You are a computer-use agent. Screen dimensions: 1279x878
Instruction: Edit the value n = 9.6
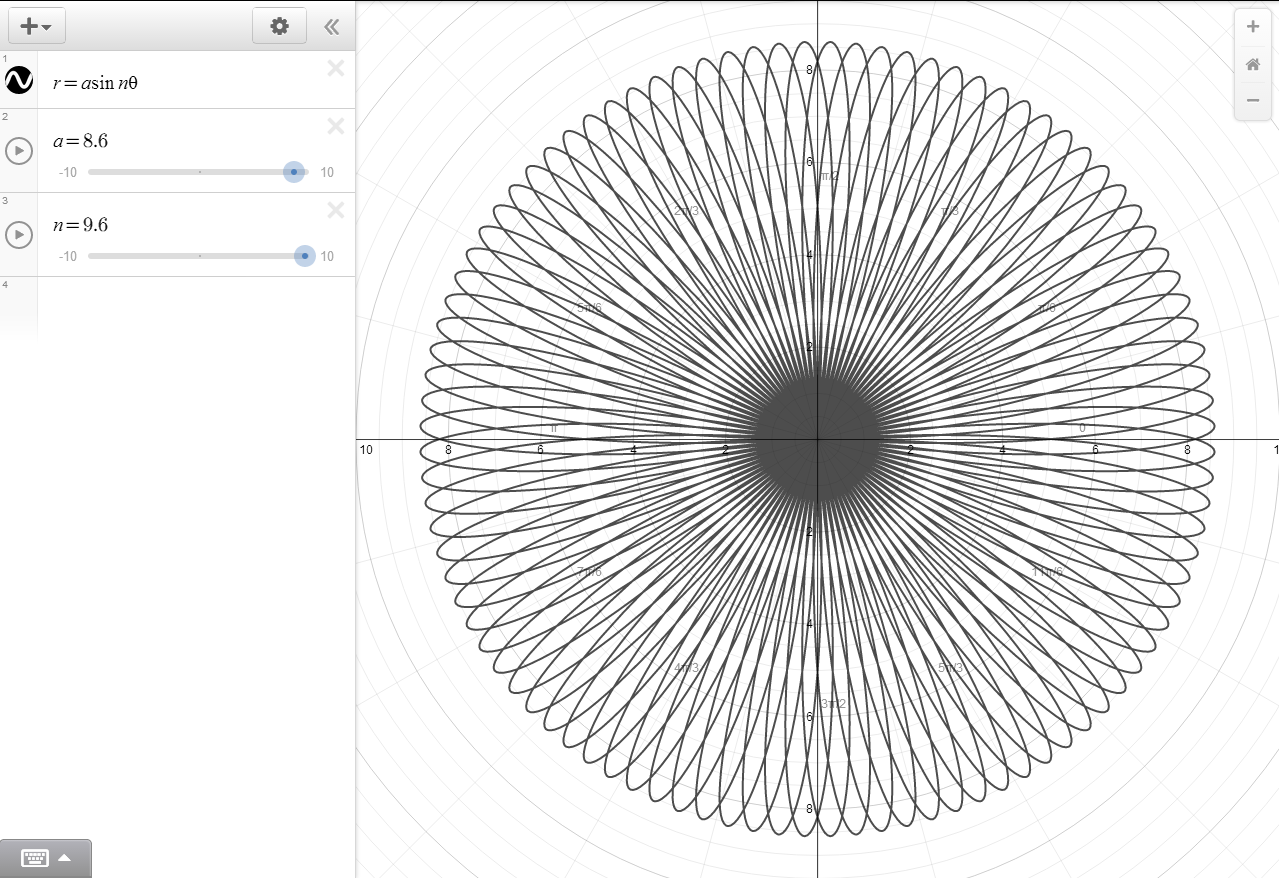click(81, 225)
